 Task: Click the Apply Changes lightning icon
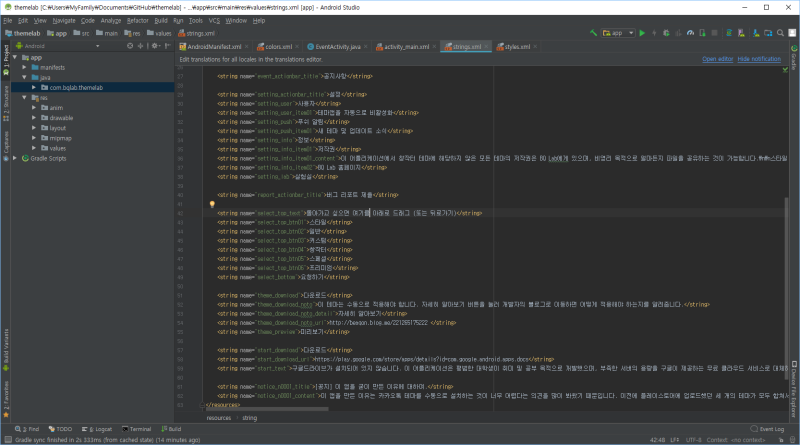coord(654,33)
